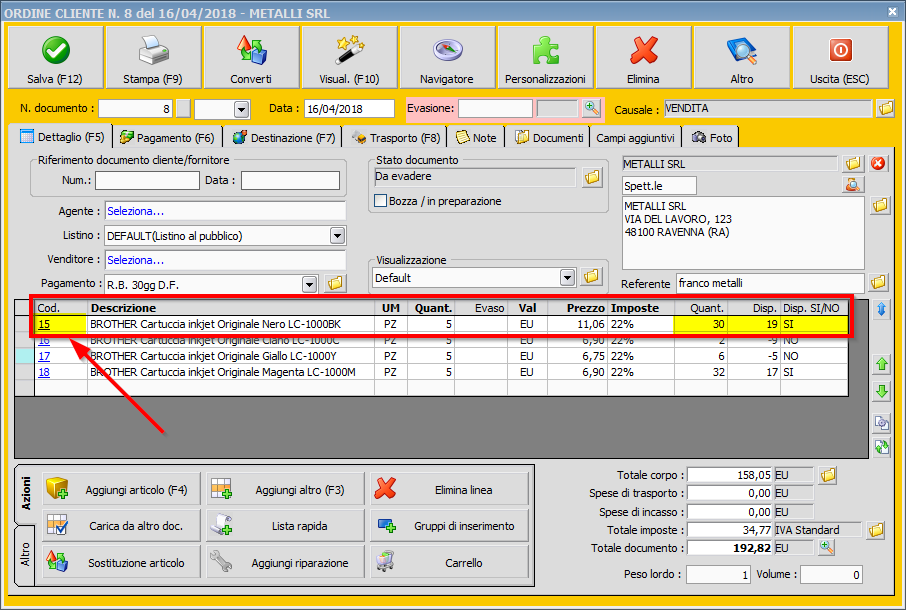Click blue up-down arrow beside grid header
906x610 pixels.
tap(881, 309)
